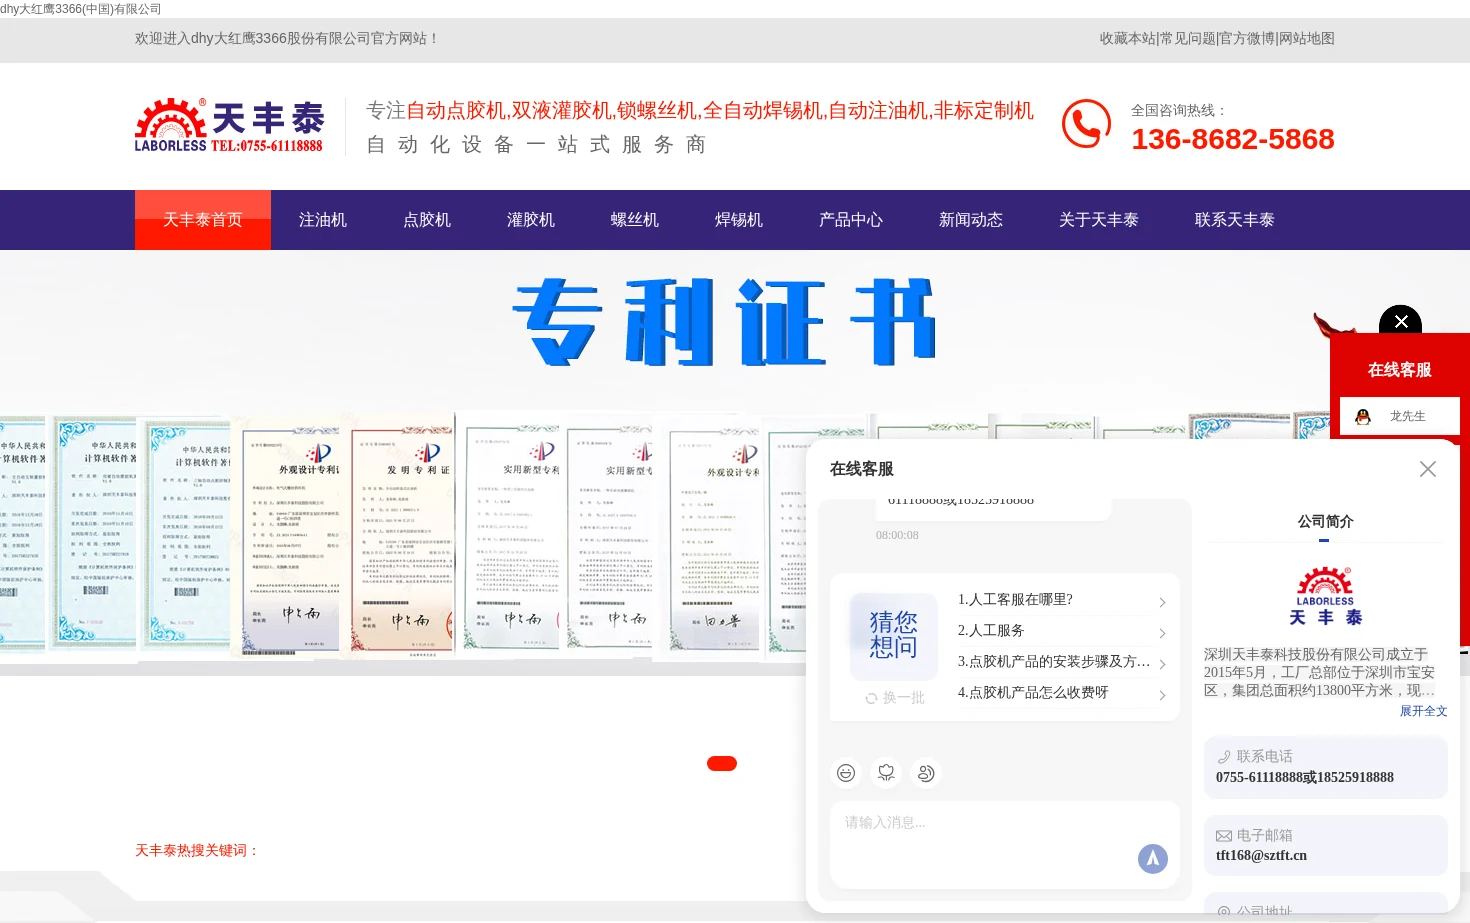Click hotline number 136-8682-5868
Screen dimensions: 1470x923
[x=1233, y=139]
